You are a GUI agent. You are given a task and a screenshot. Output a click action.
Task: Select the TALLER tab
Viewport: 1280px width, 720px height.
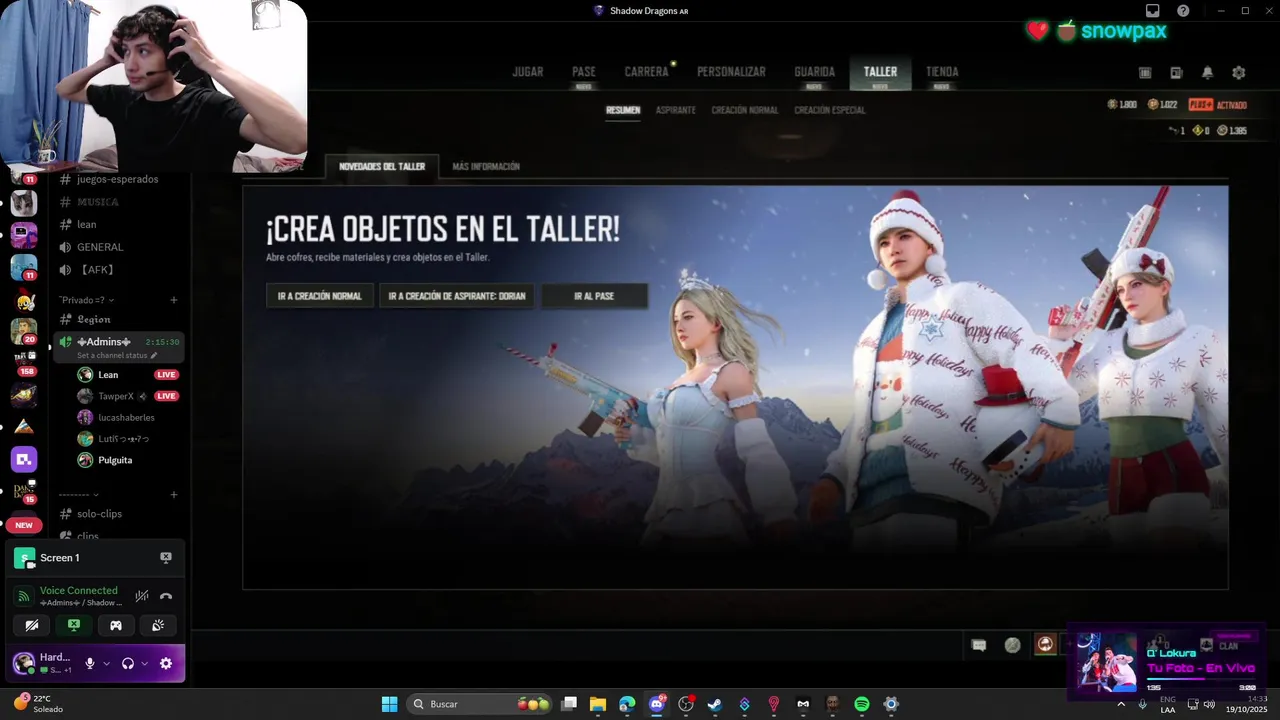coord(880,72)
